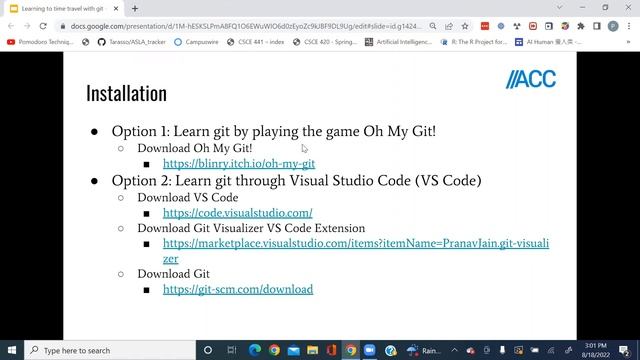Click the 'Download Git' text
The image size is (640, 360).
pos(173,274)
